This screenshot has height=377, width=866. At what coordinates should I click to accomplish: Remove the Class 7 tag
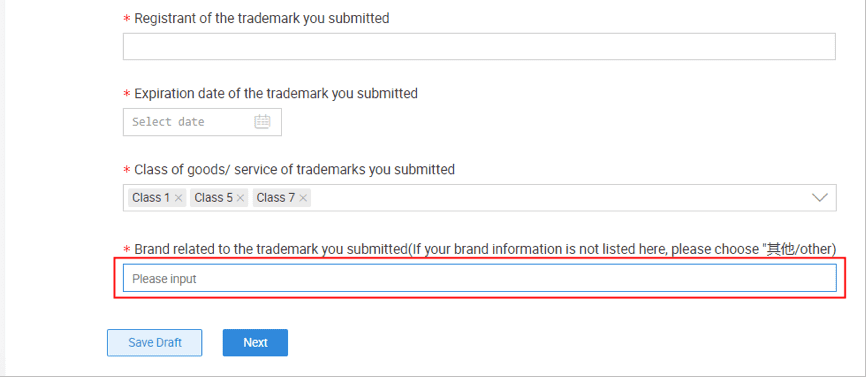click(303, 198)
